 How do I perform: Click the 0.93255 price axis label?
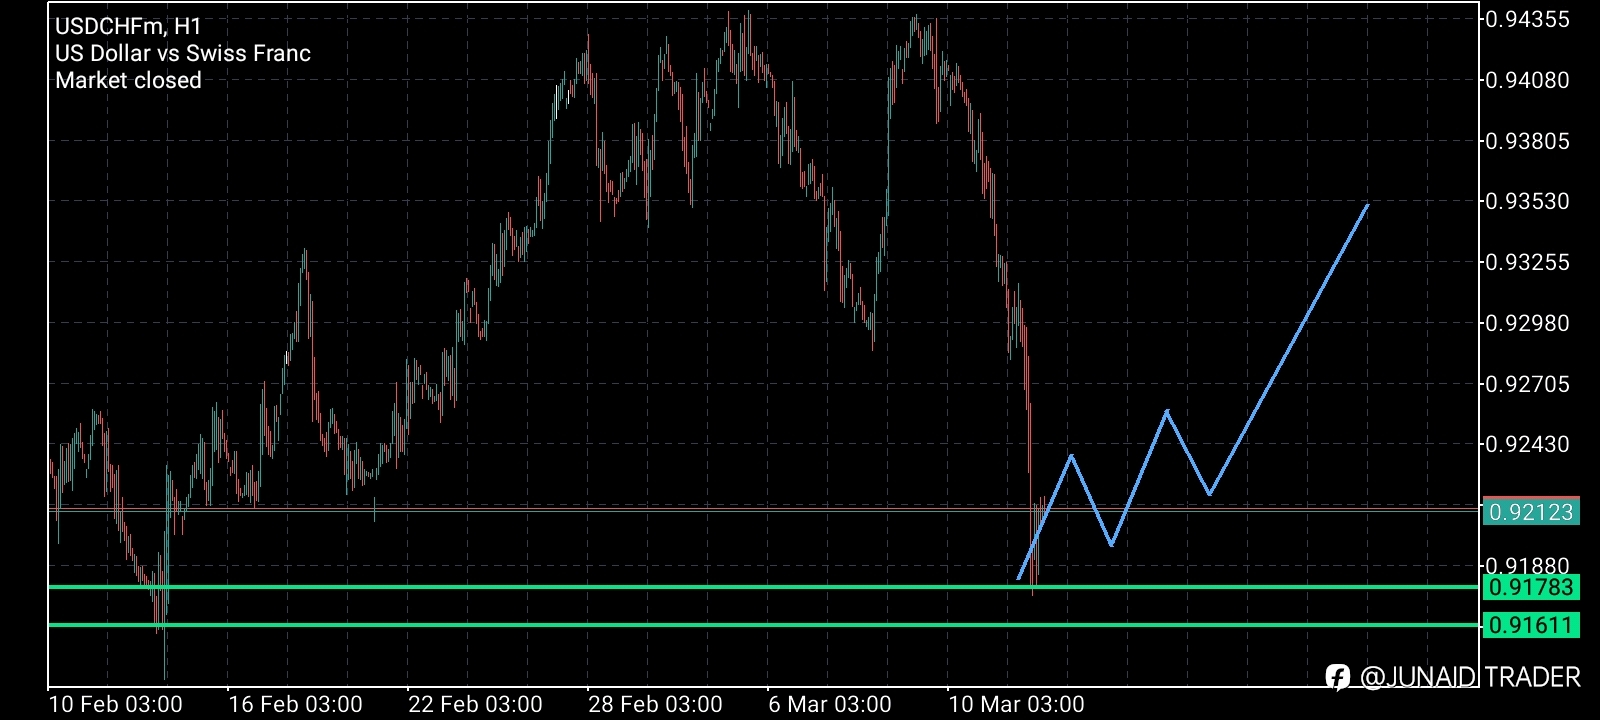(1527, 262)
